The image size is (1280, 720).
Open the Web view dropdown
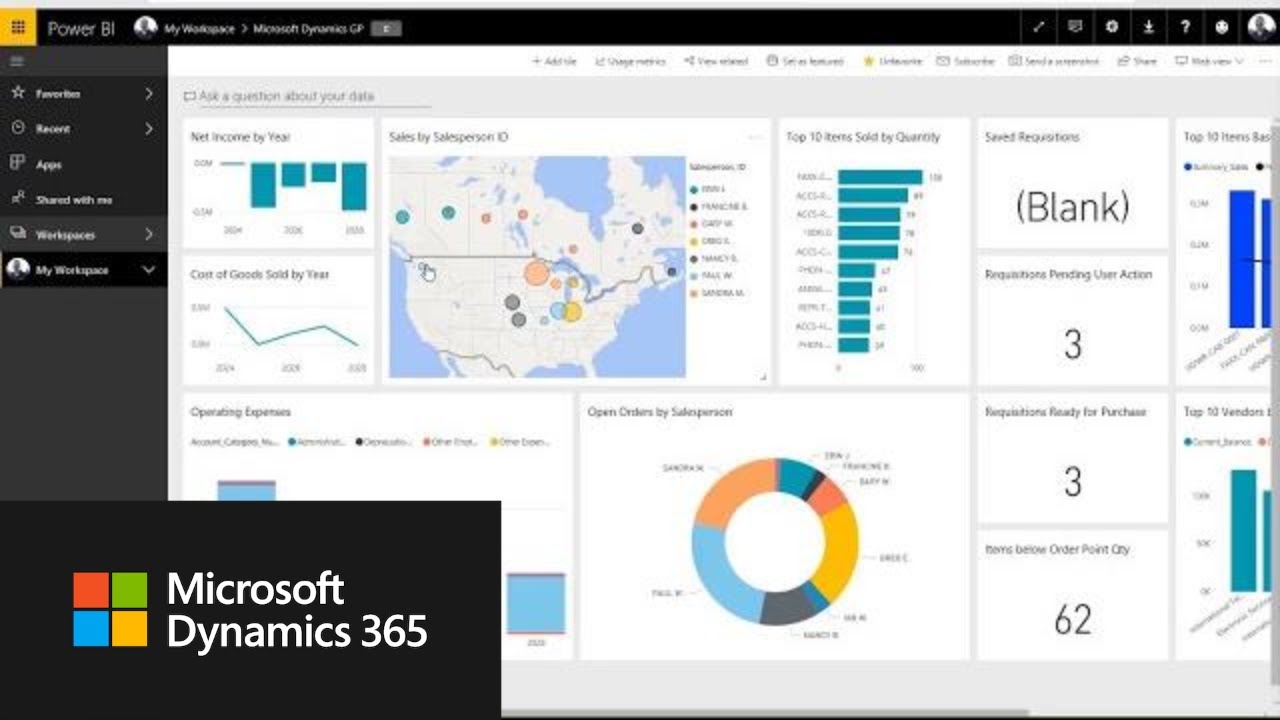point(1210,62)
